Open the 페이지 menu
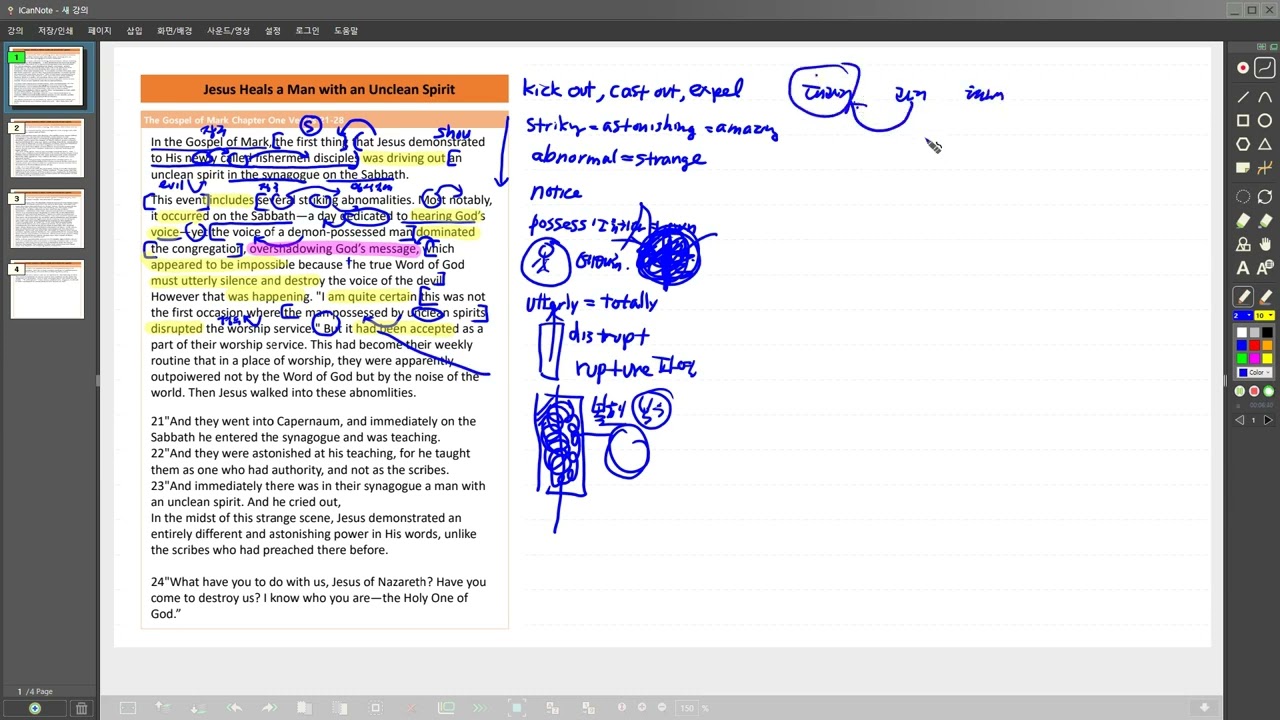The height and width of the screenshot is (720, 1280). 100,31
